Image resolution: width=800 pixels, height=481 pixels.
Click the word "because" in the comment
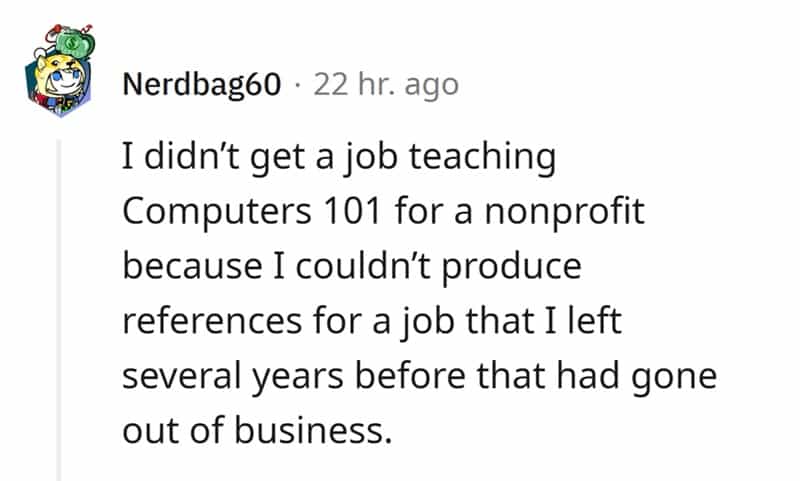click(187, 268)
